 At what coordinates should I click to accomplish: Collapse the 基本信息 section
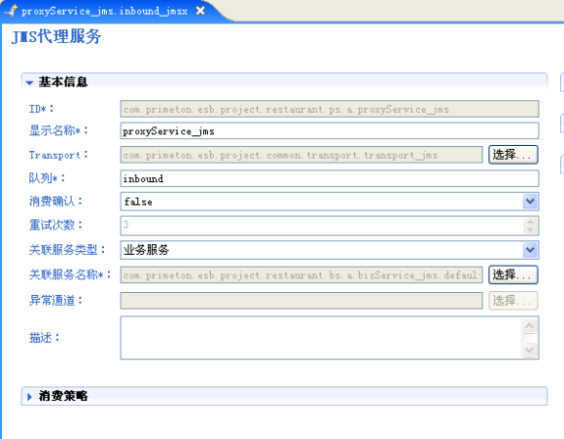(29, 82)
